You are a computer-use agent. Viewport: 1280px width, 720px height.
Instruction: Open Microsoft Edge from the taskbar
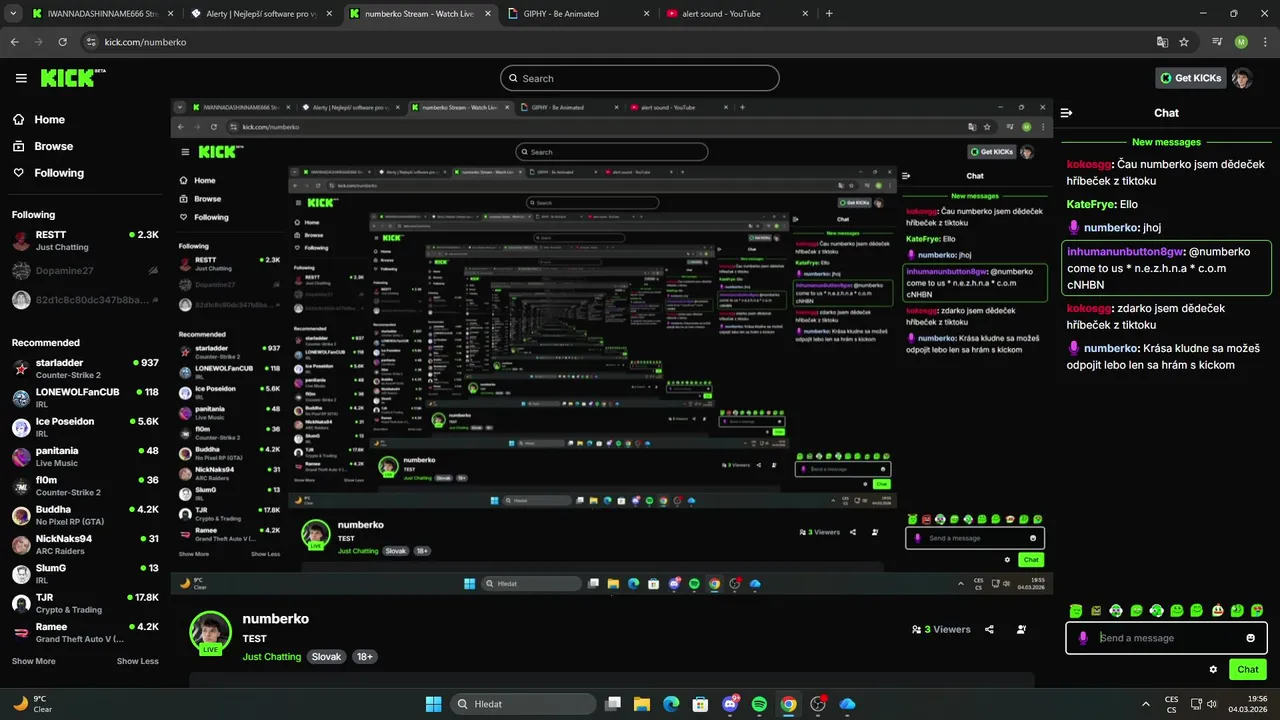pos(671,704)
